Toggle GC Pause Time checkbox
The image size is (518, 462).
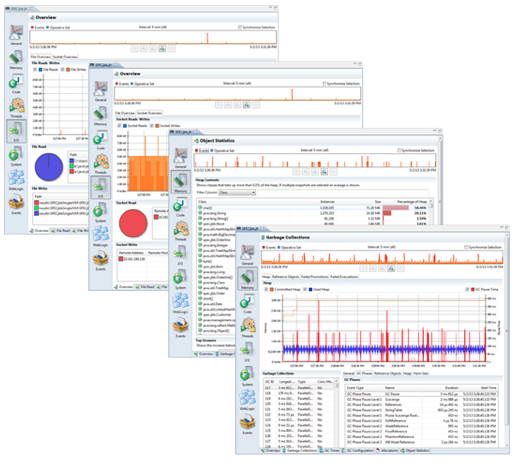[467, 289]
